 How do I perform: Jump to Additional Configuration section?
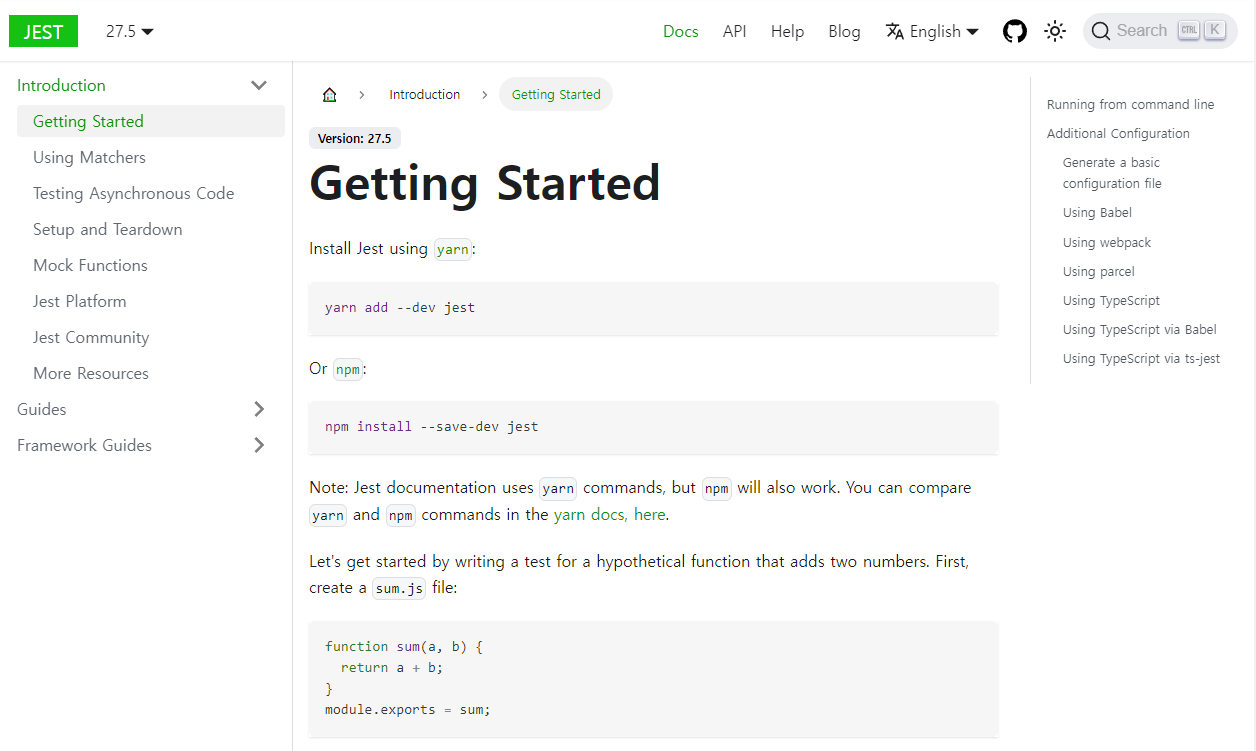(1118, 133)
